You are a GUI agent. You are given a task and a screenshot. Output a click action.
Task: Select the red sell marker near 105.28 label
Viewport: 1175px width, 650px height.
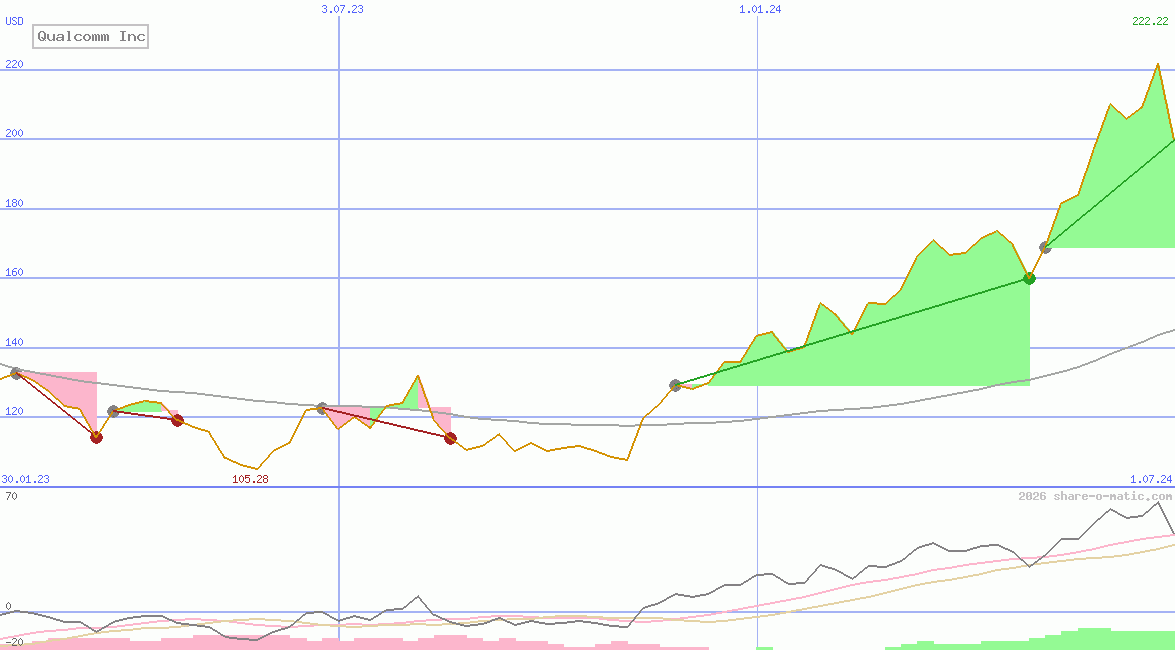[177, 421]
